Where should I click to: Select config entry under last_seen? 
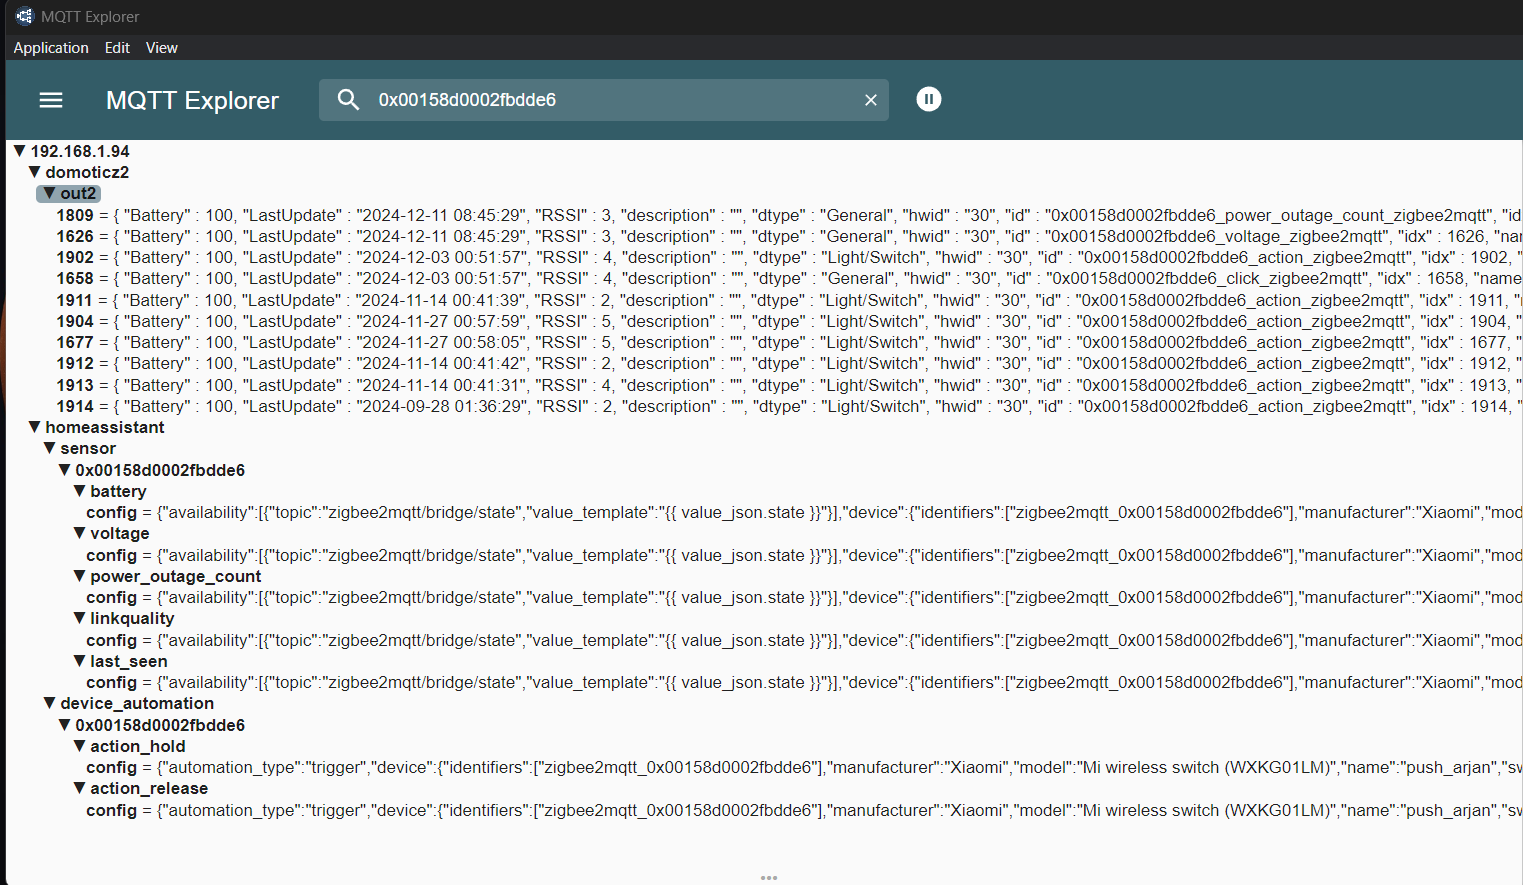point(804,682)
